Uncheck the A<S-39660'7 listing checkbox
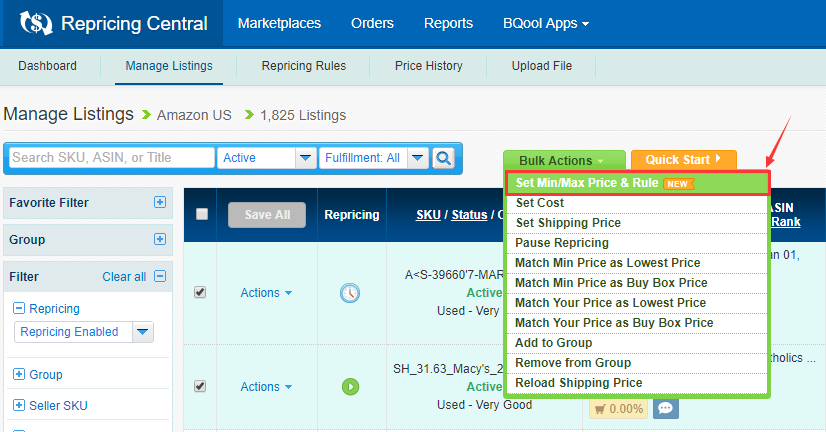This screenshot has height=432, width=826. point(200,292)
